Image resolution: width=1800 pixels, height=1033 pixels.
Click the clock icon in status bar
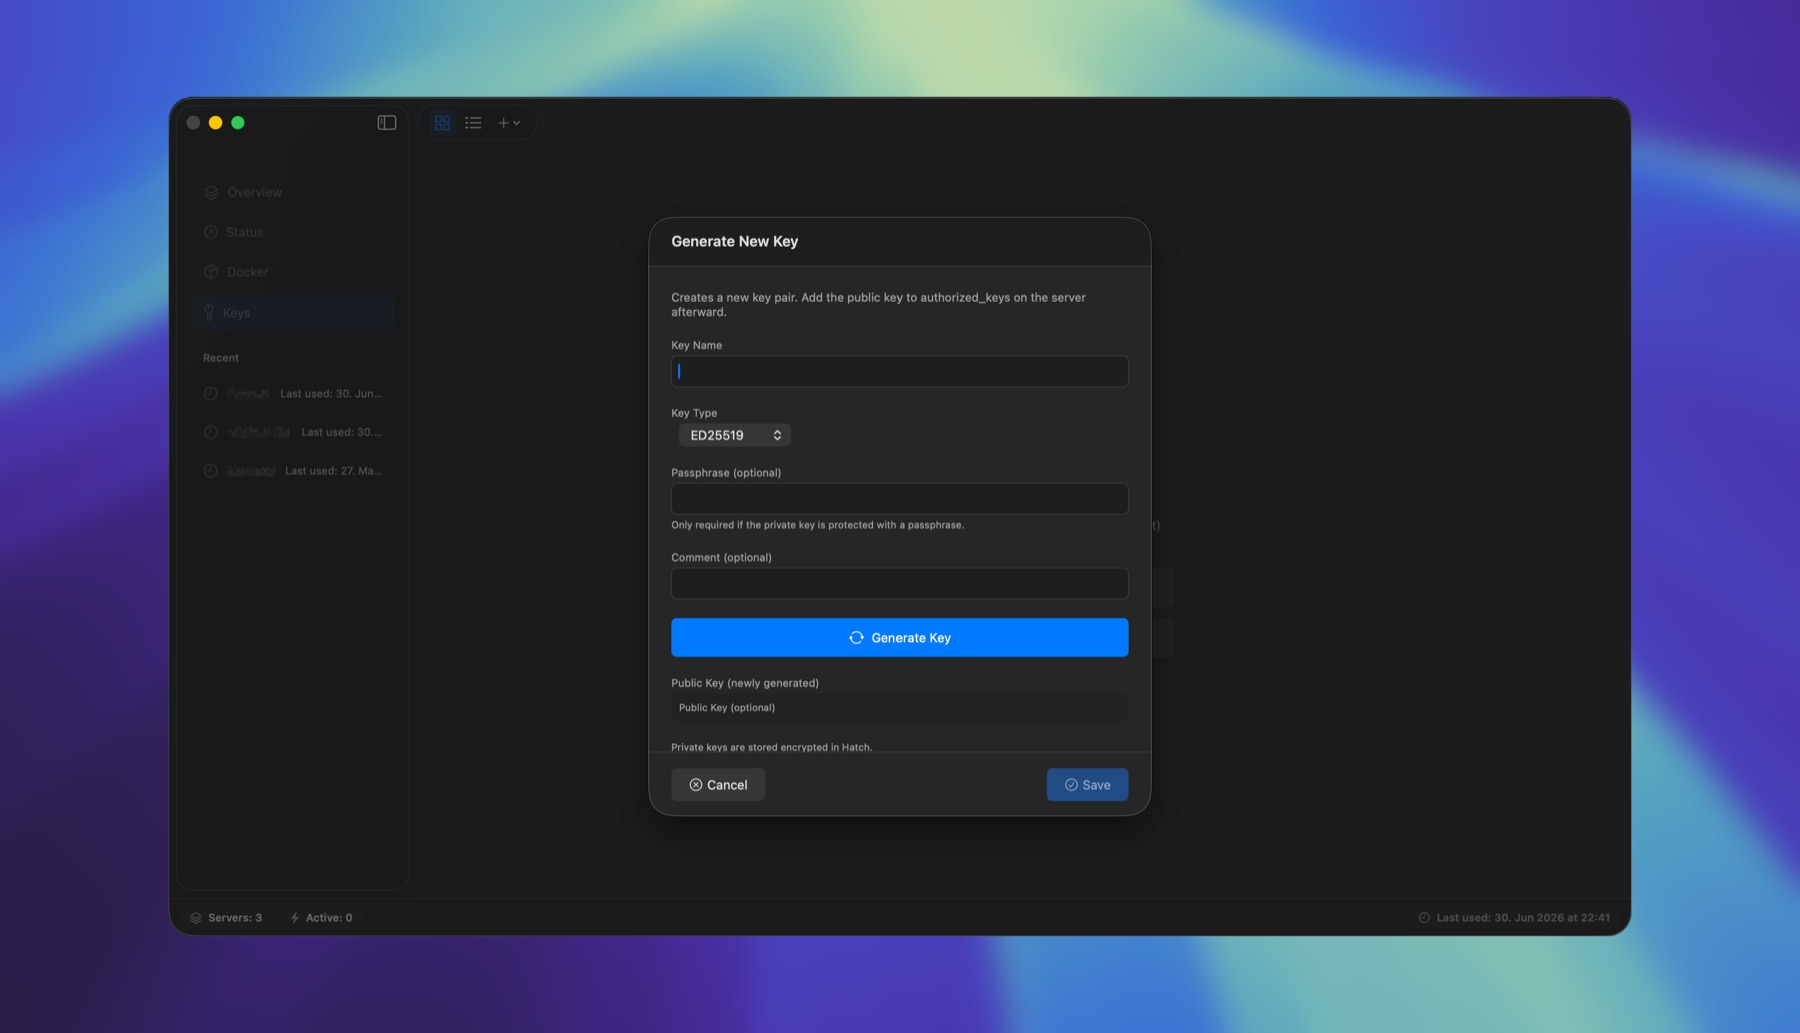point(1424,918)
